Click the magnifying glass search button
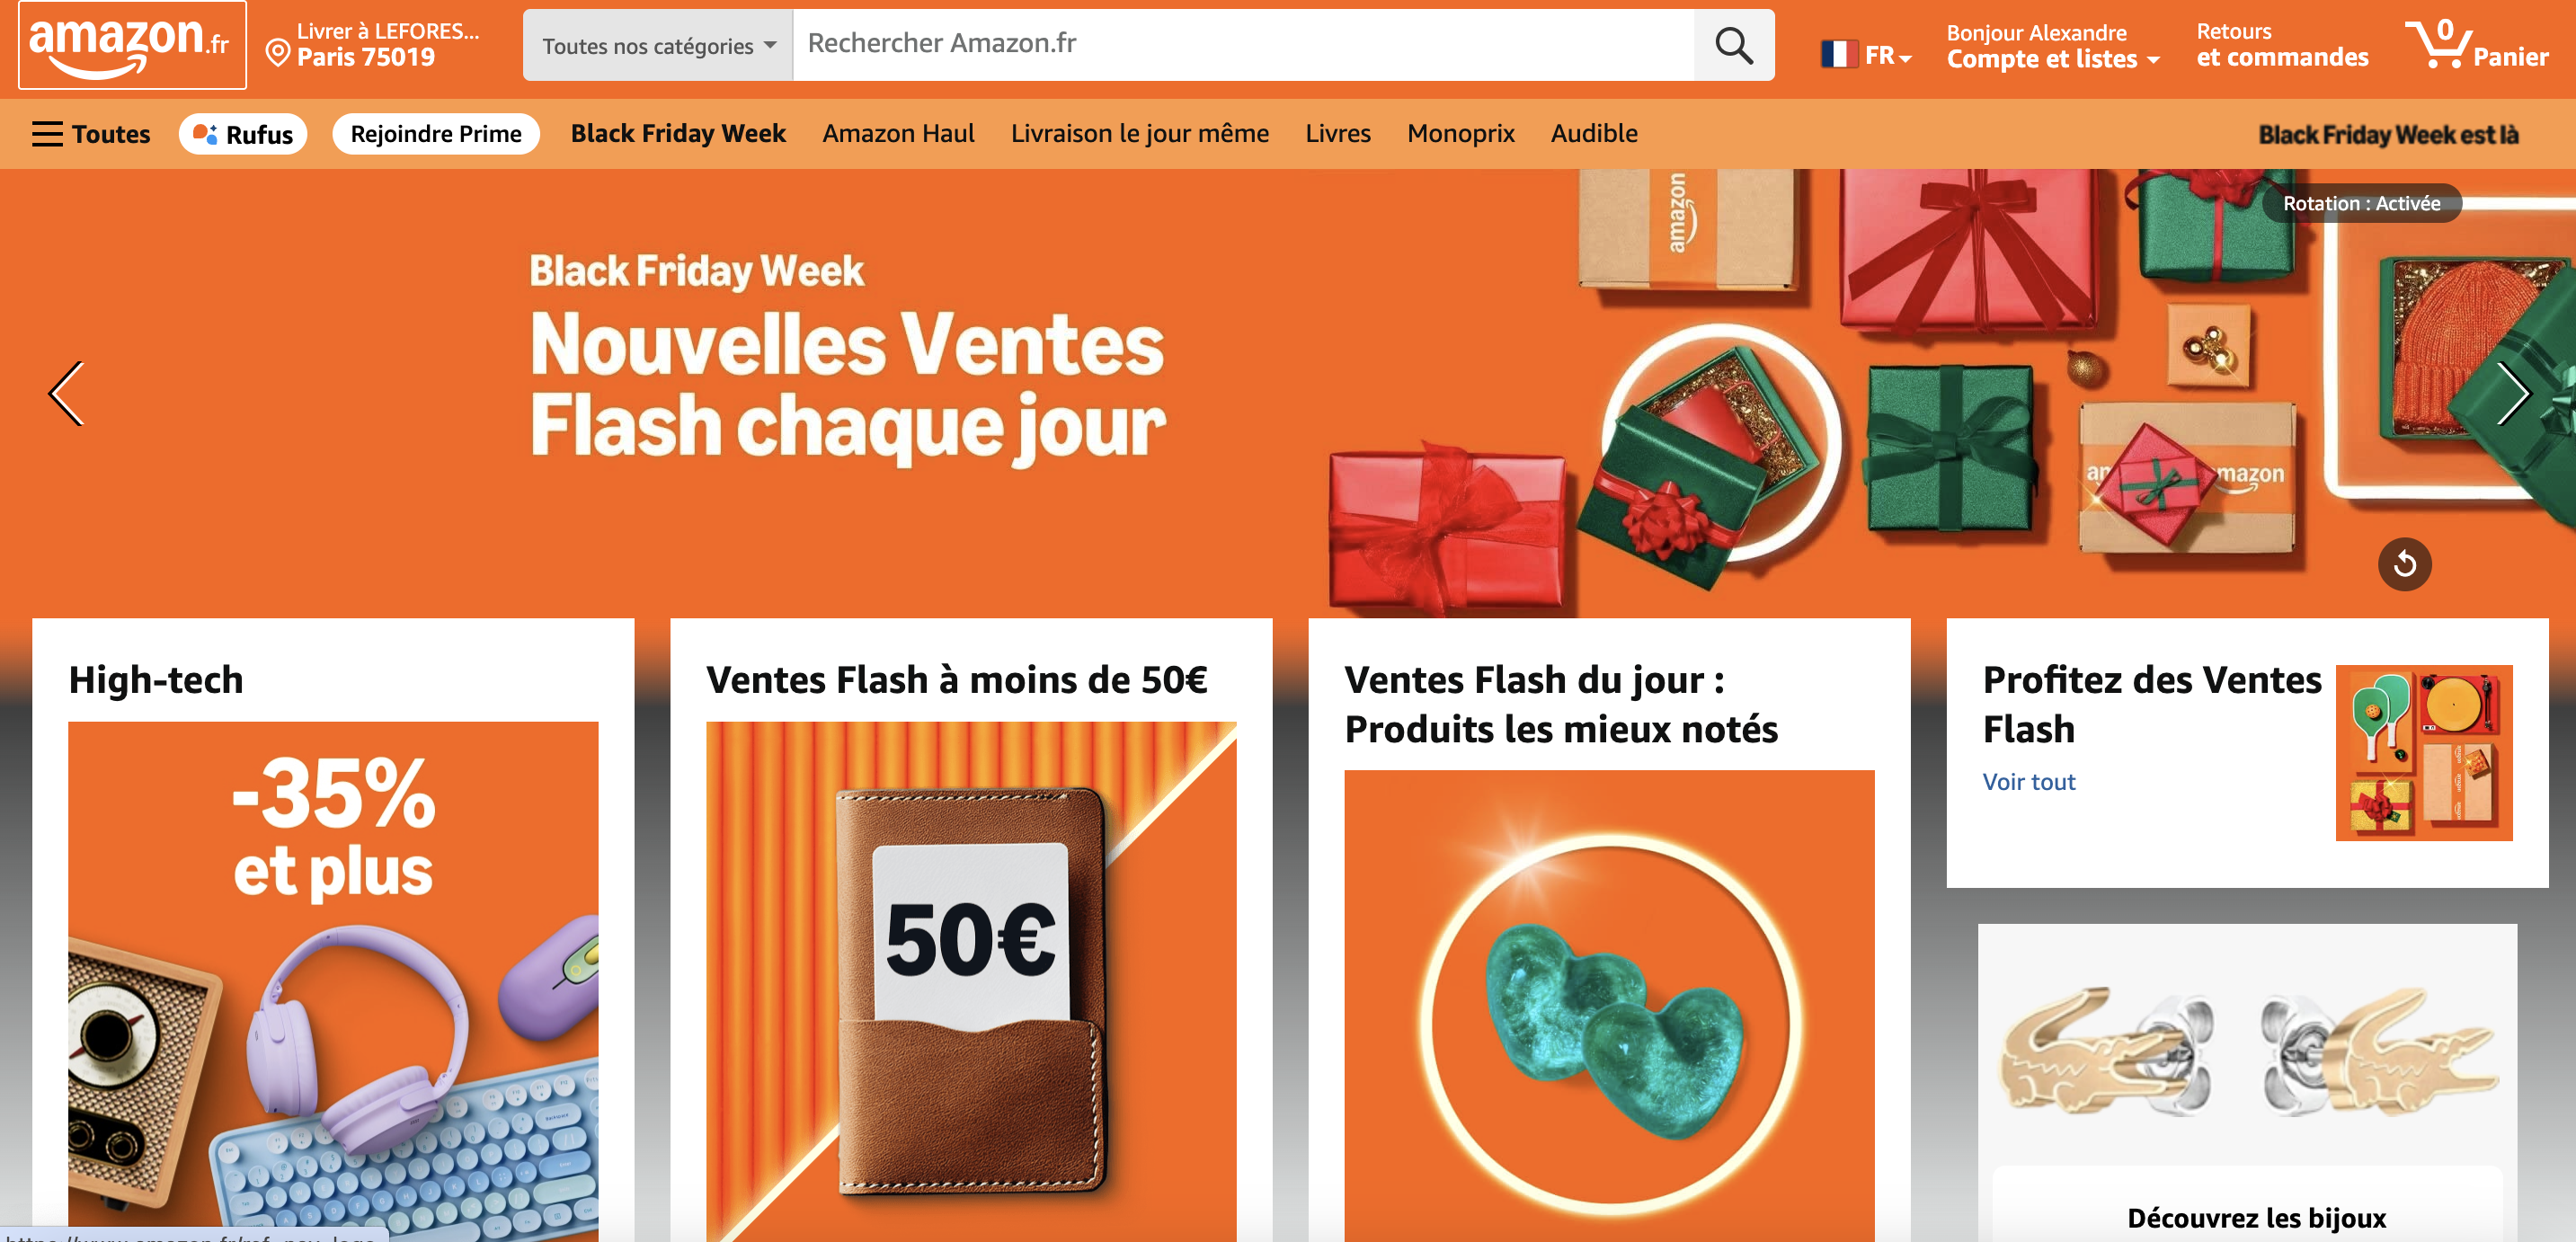This screenshot has width=2576, height=1242. [x=1733, y=45]
